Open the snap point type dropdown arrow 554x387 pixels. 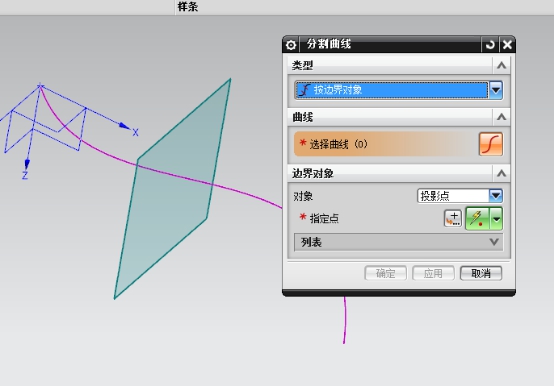pyautogui.click(x=496, y=219)
